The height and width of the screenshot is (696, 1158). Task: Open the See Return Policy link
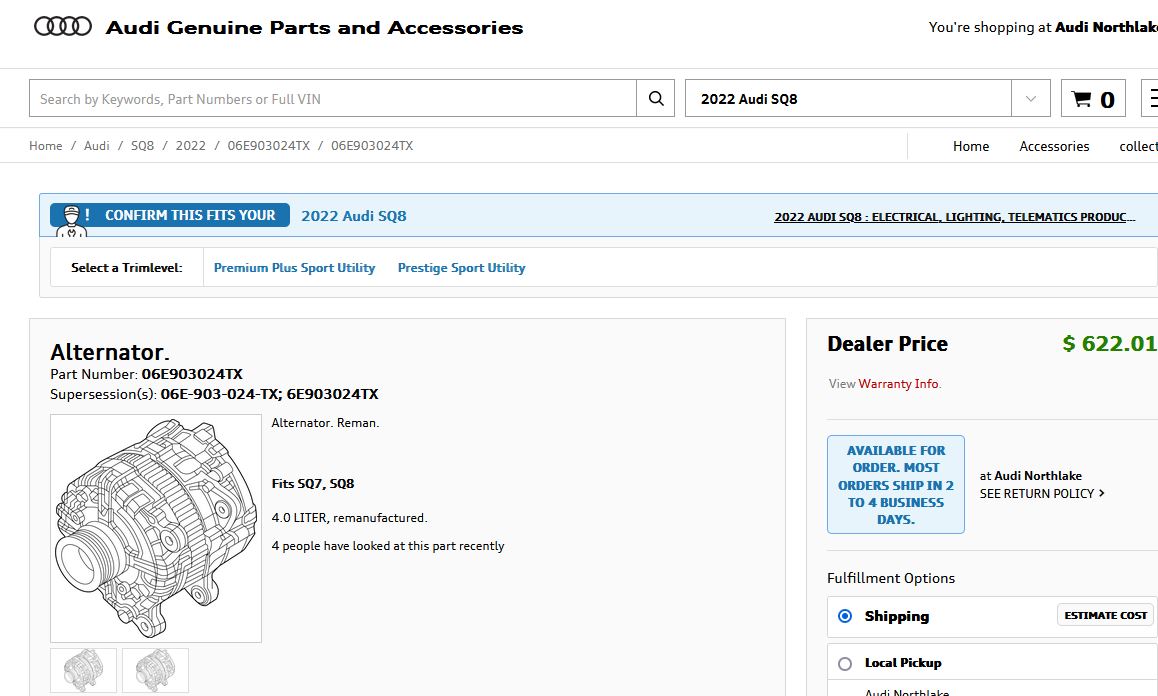pos(1042,494)
